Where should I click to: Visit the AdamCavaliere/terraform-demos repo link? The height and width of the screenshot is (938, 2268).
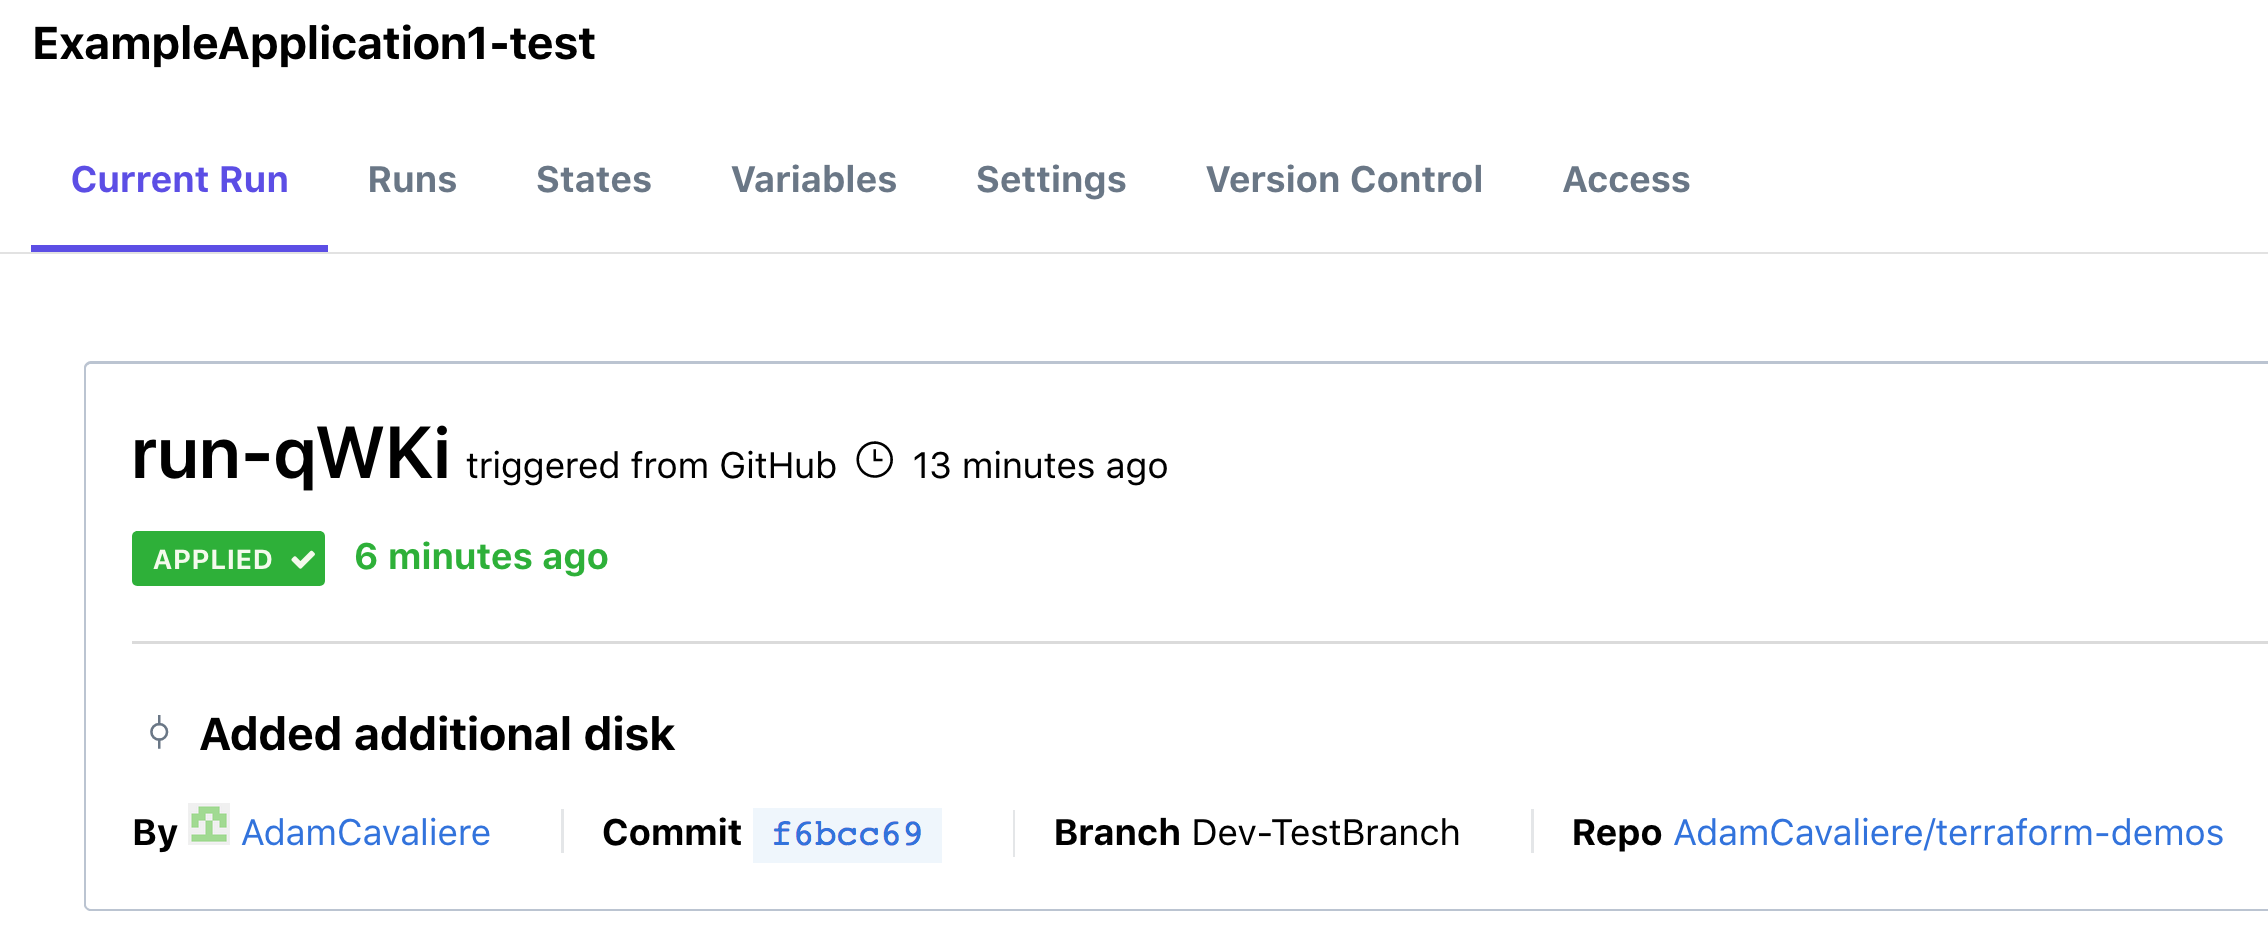coord(1948,833)
